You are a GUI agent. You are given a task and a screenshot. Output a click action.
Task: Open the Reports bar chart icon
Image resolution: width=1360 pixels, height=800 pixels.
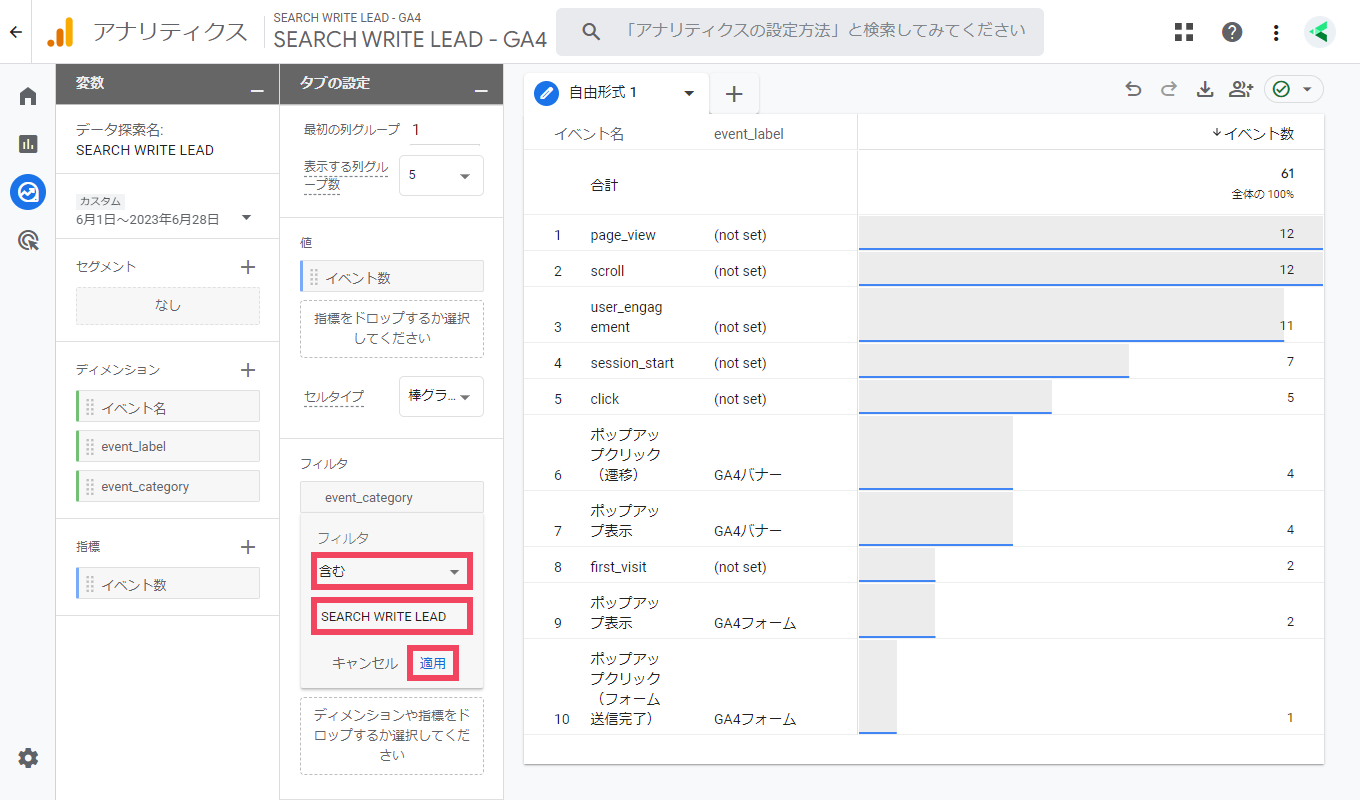click(x=28, y=143)
